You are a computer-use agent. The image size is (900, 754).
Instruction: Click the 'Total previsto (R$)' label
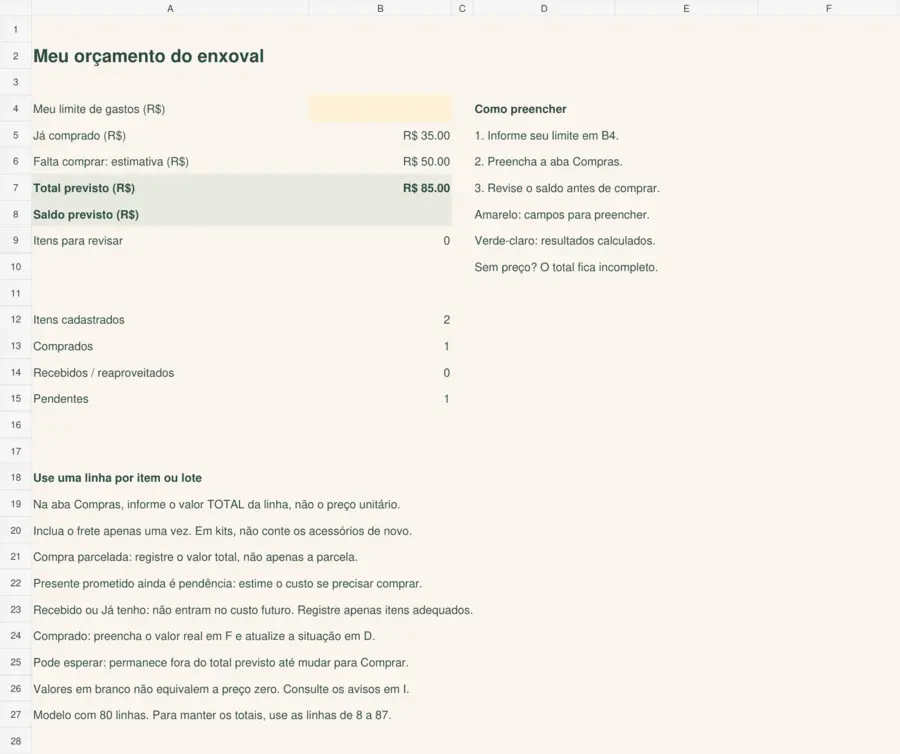(84, 188)
